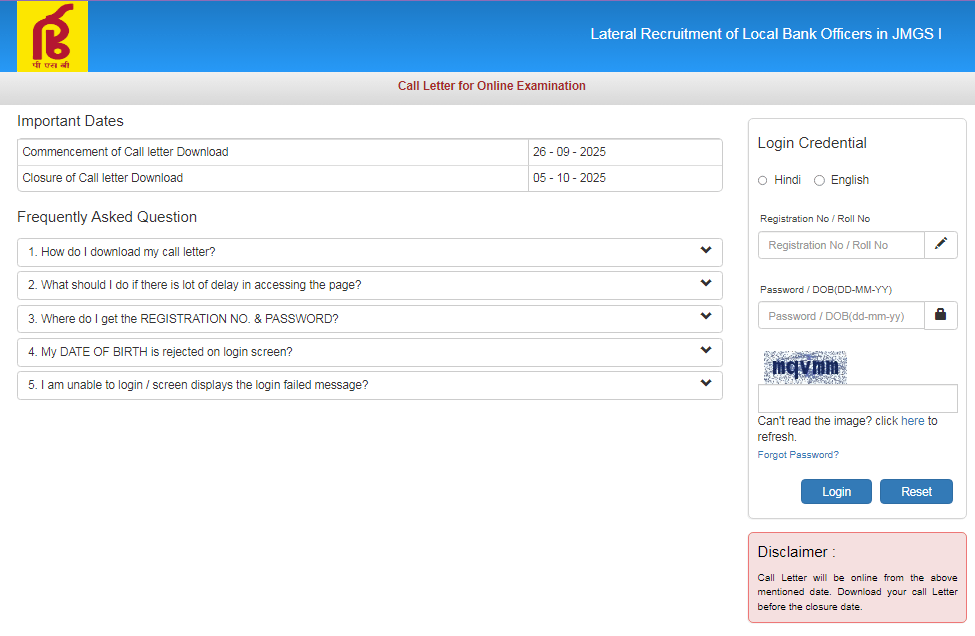Click the pencil icon beside Registration No

pos(940,244)
